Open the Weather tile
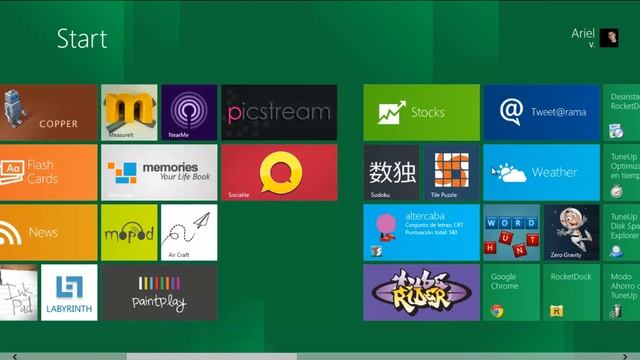 pos(542,172)
